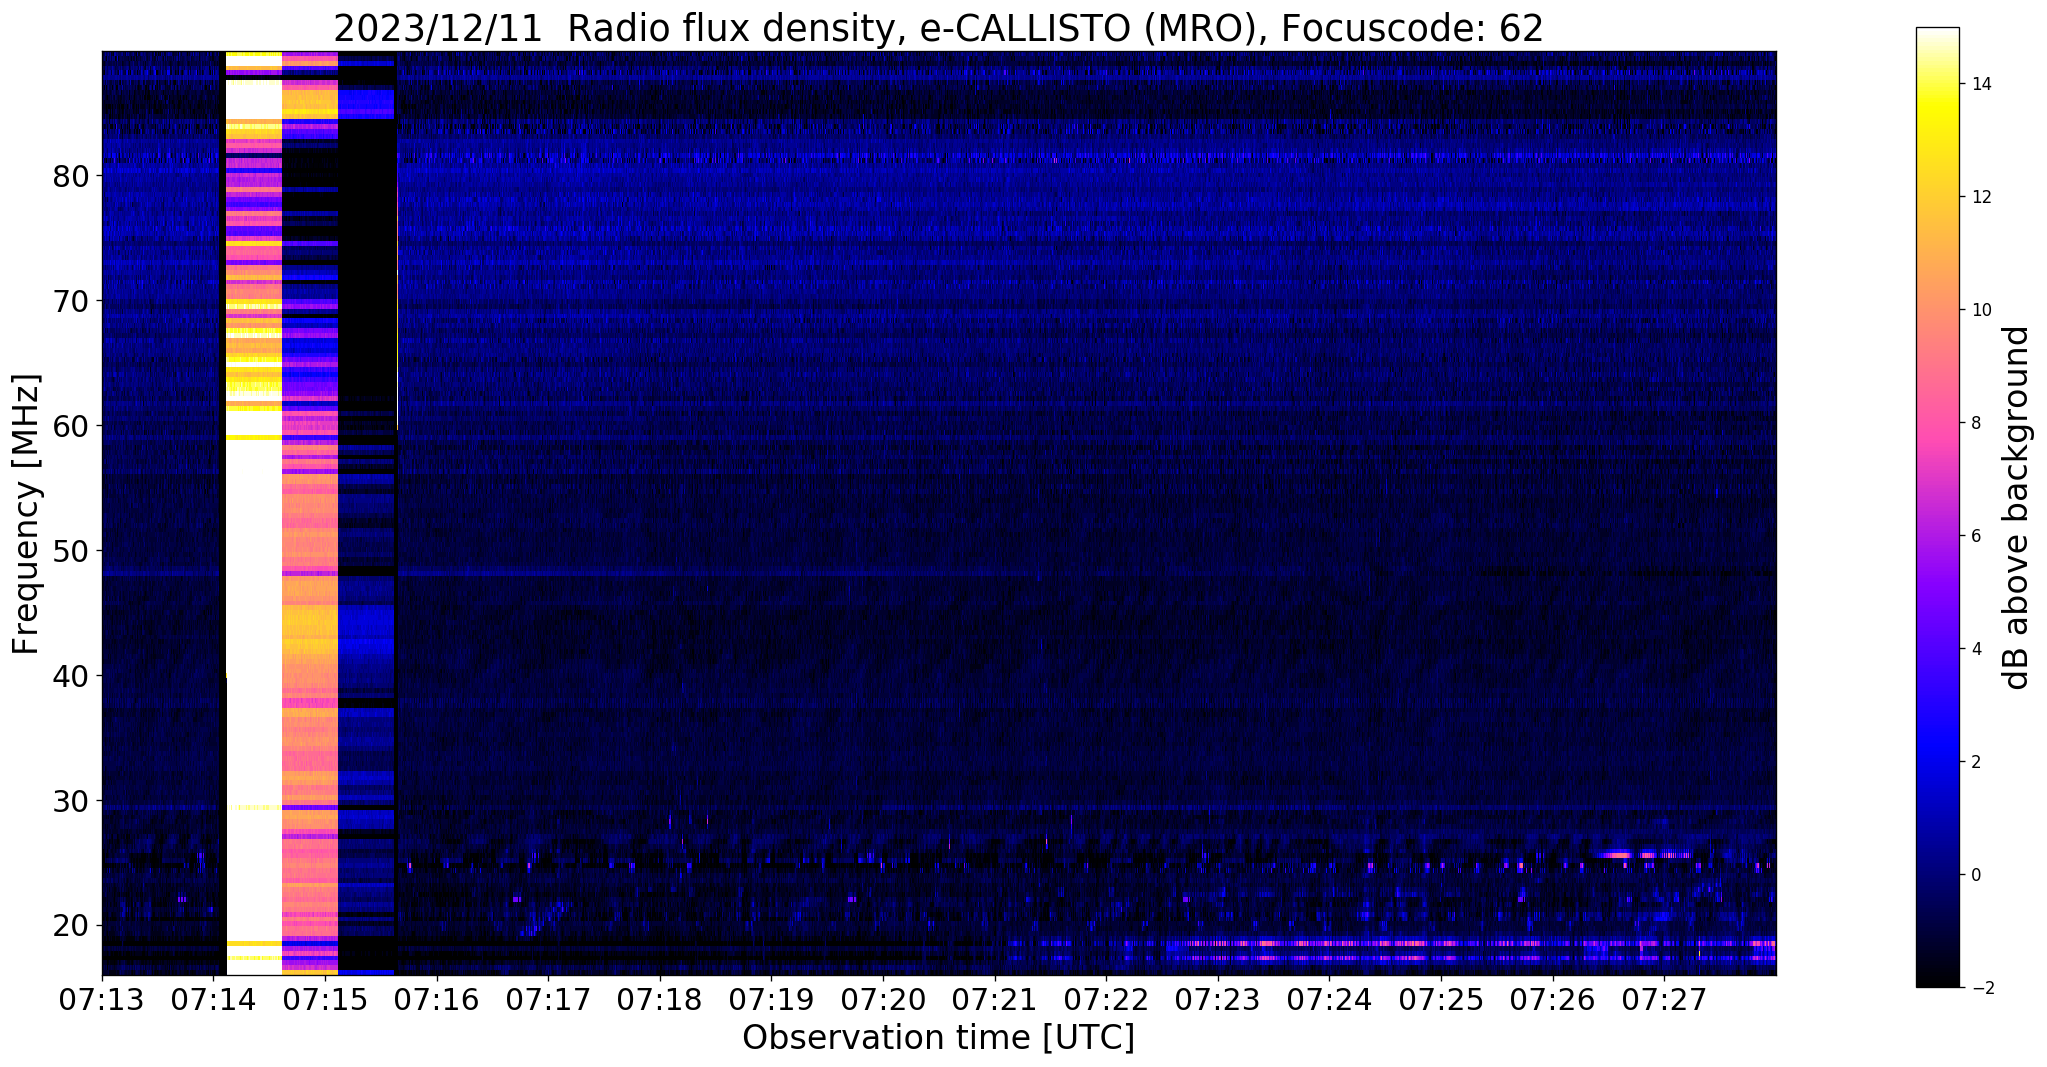Click the 40 MHz frequency tick label
The height and width of the screenshot is (1067, 2047).
pos(71,676)
